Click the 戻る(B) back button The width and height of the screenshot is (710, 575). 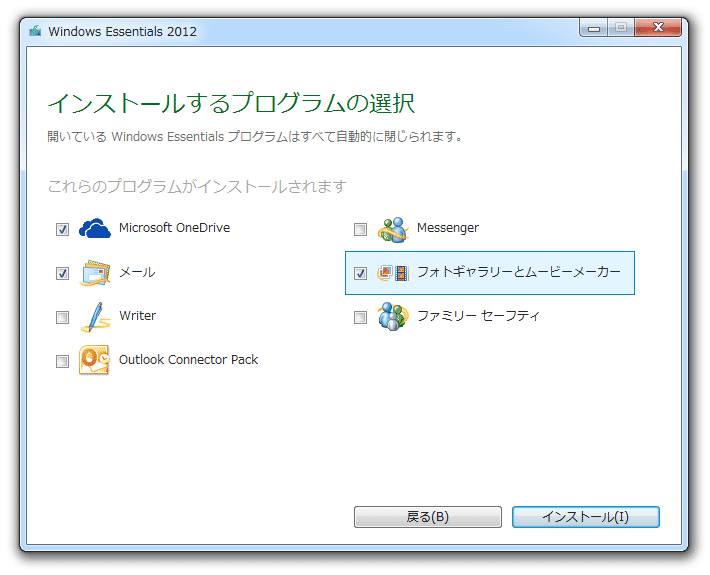(427, 517)
